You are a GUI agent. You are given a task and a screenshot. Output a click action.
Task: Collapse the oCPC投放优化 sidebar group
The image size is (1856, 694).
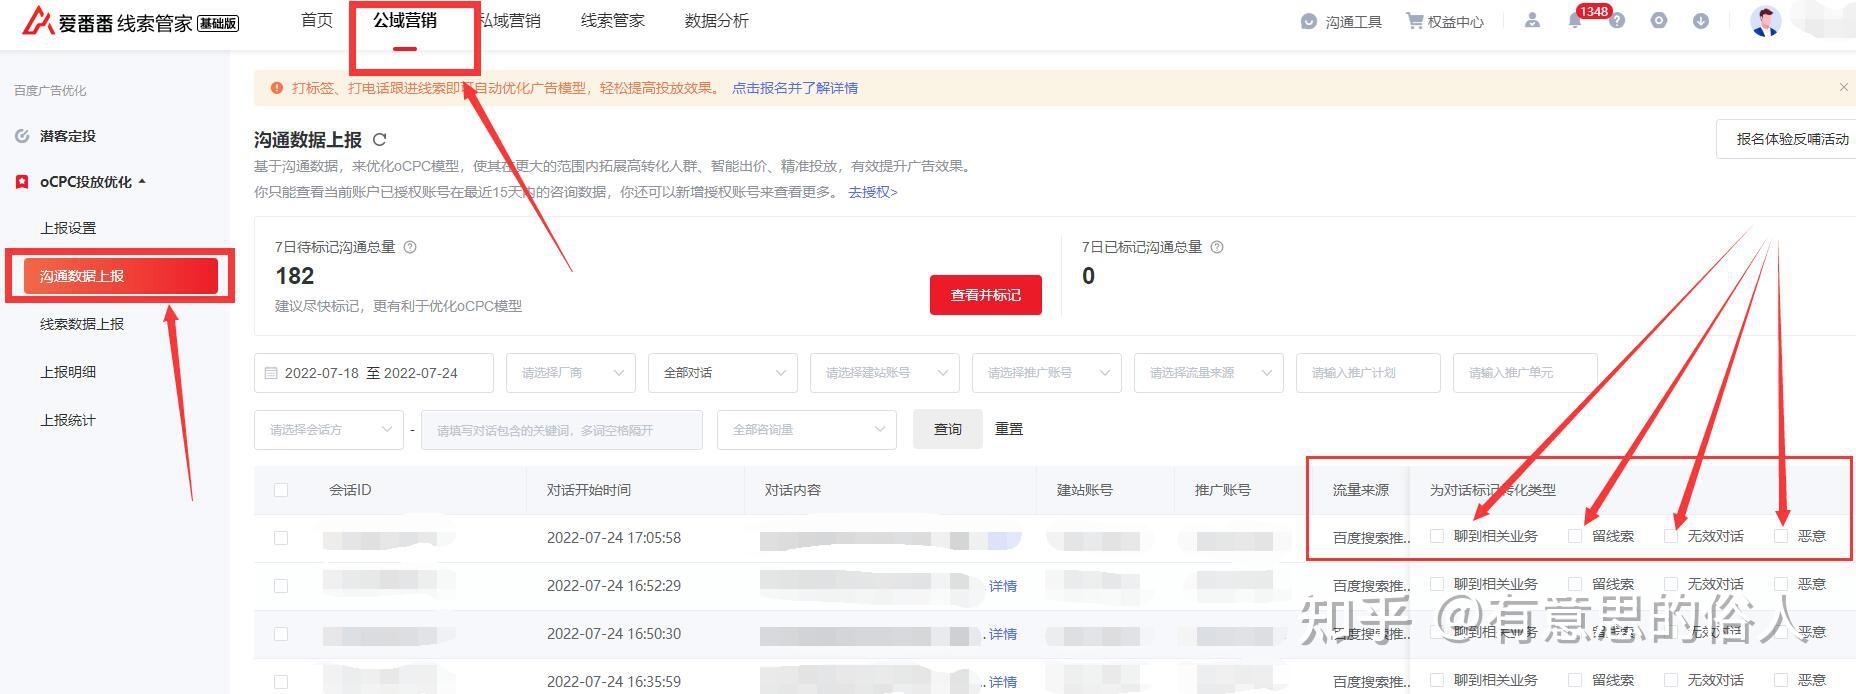142,182
